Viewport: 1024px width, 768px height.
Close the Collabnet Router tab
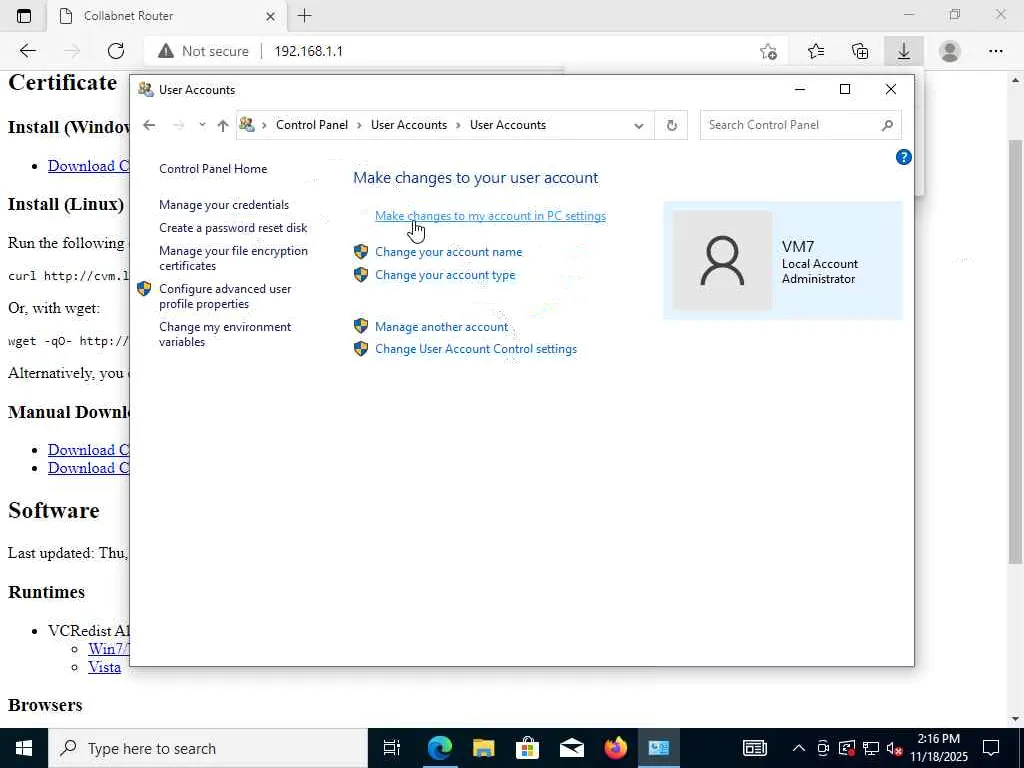pyautogui.click(x=270, y=16)
